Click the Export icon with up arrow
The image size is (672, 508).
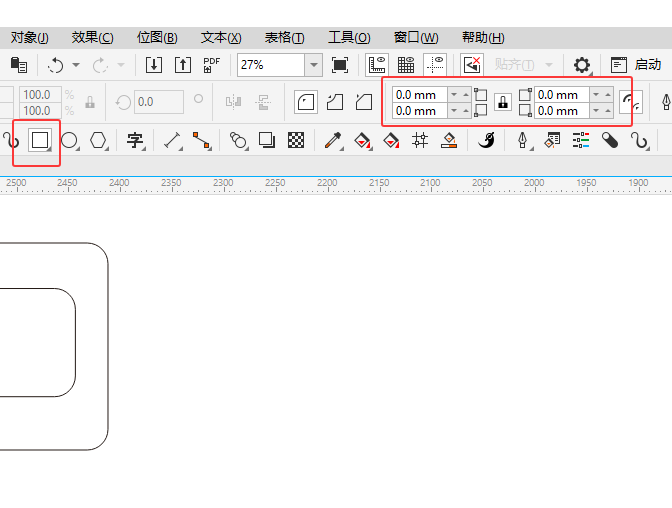[x=183, y=65]
